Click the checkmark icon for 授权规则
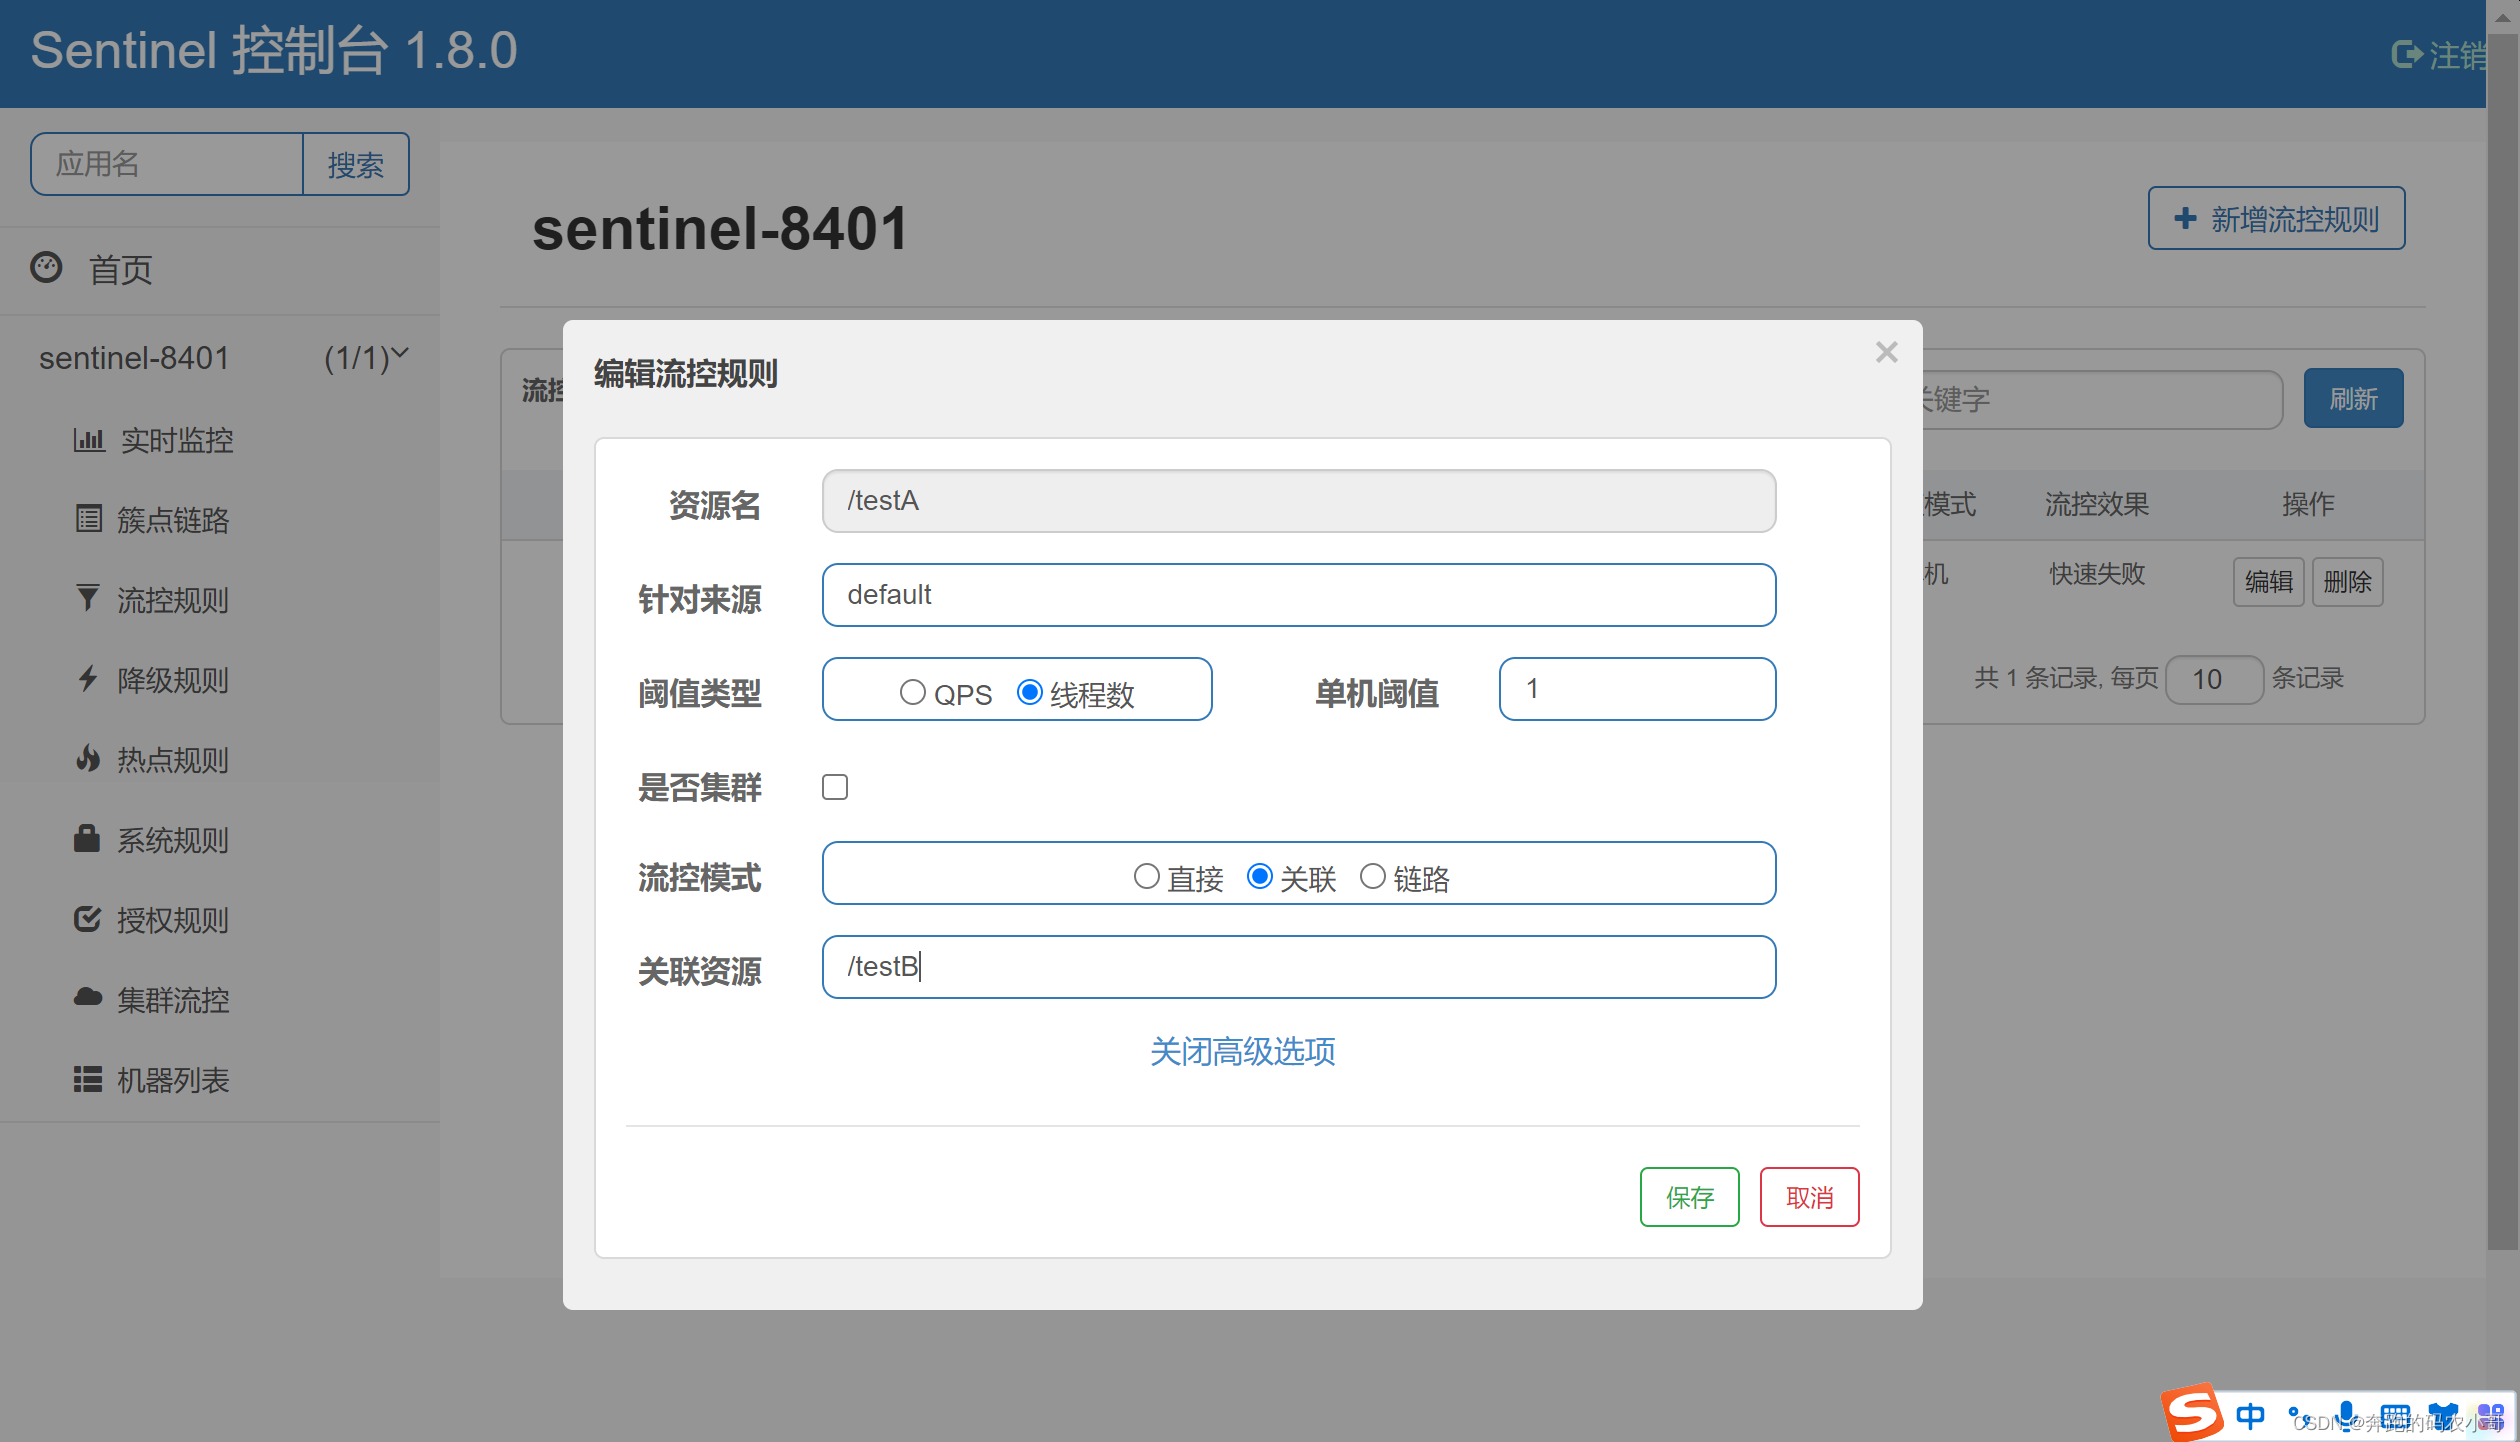The height and width of the screenshot is (1442, 2520). click(88, 918)
